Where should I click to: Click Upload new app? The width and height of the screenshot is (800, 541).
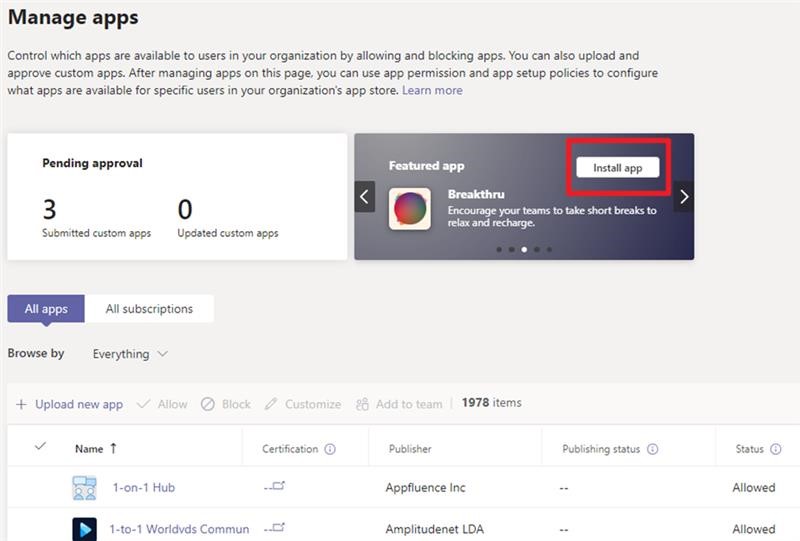point(69,404)
